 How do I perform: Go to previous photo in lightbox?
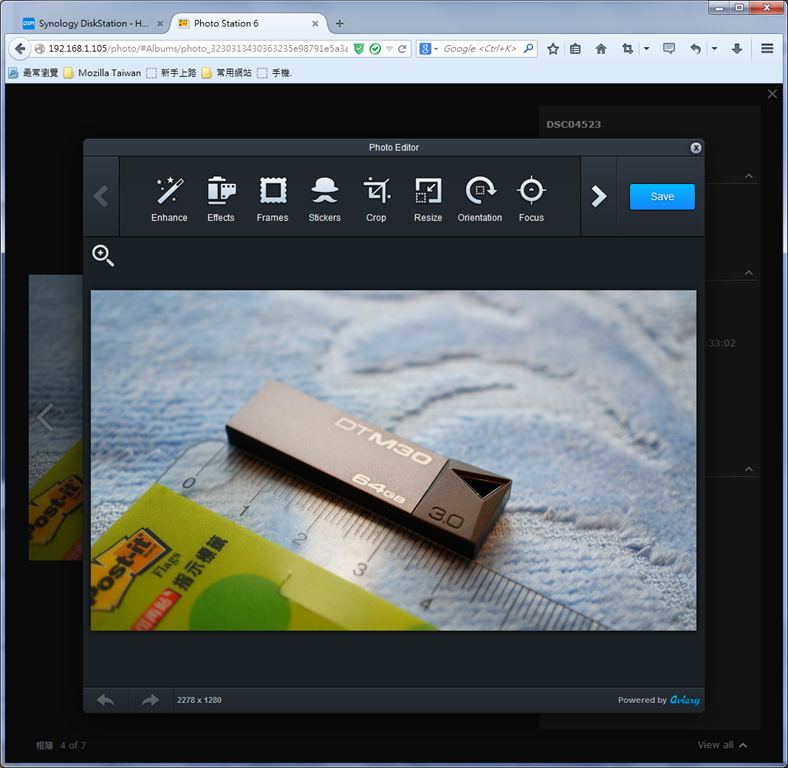coord(46,417)
